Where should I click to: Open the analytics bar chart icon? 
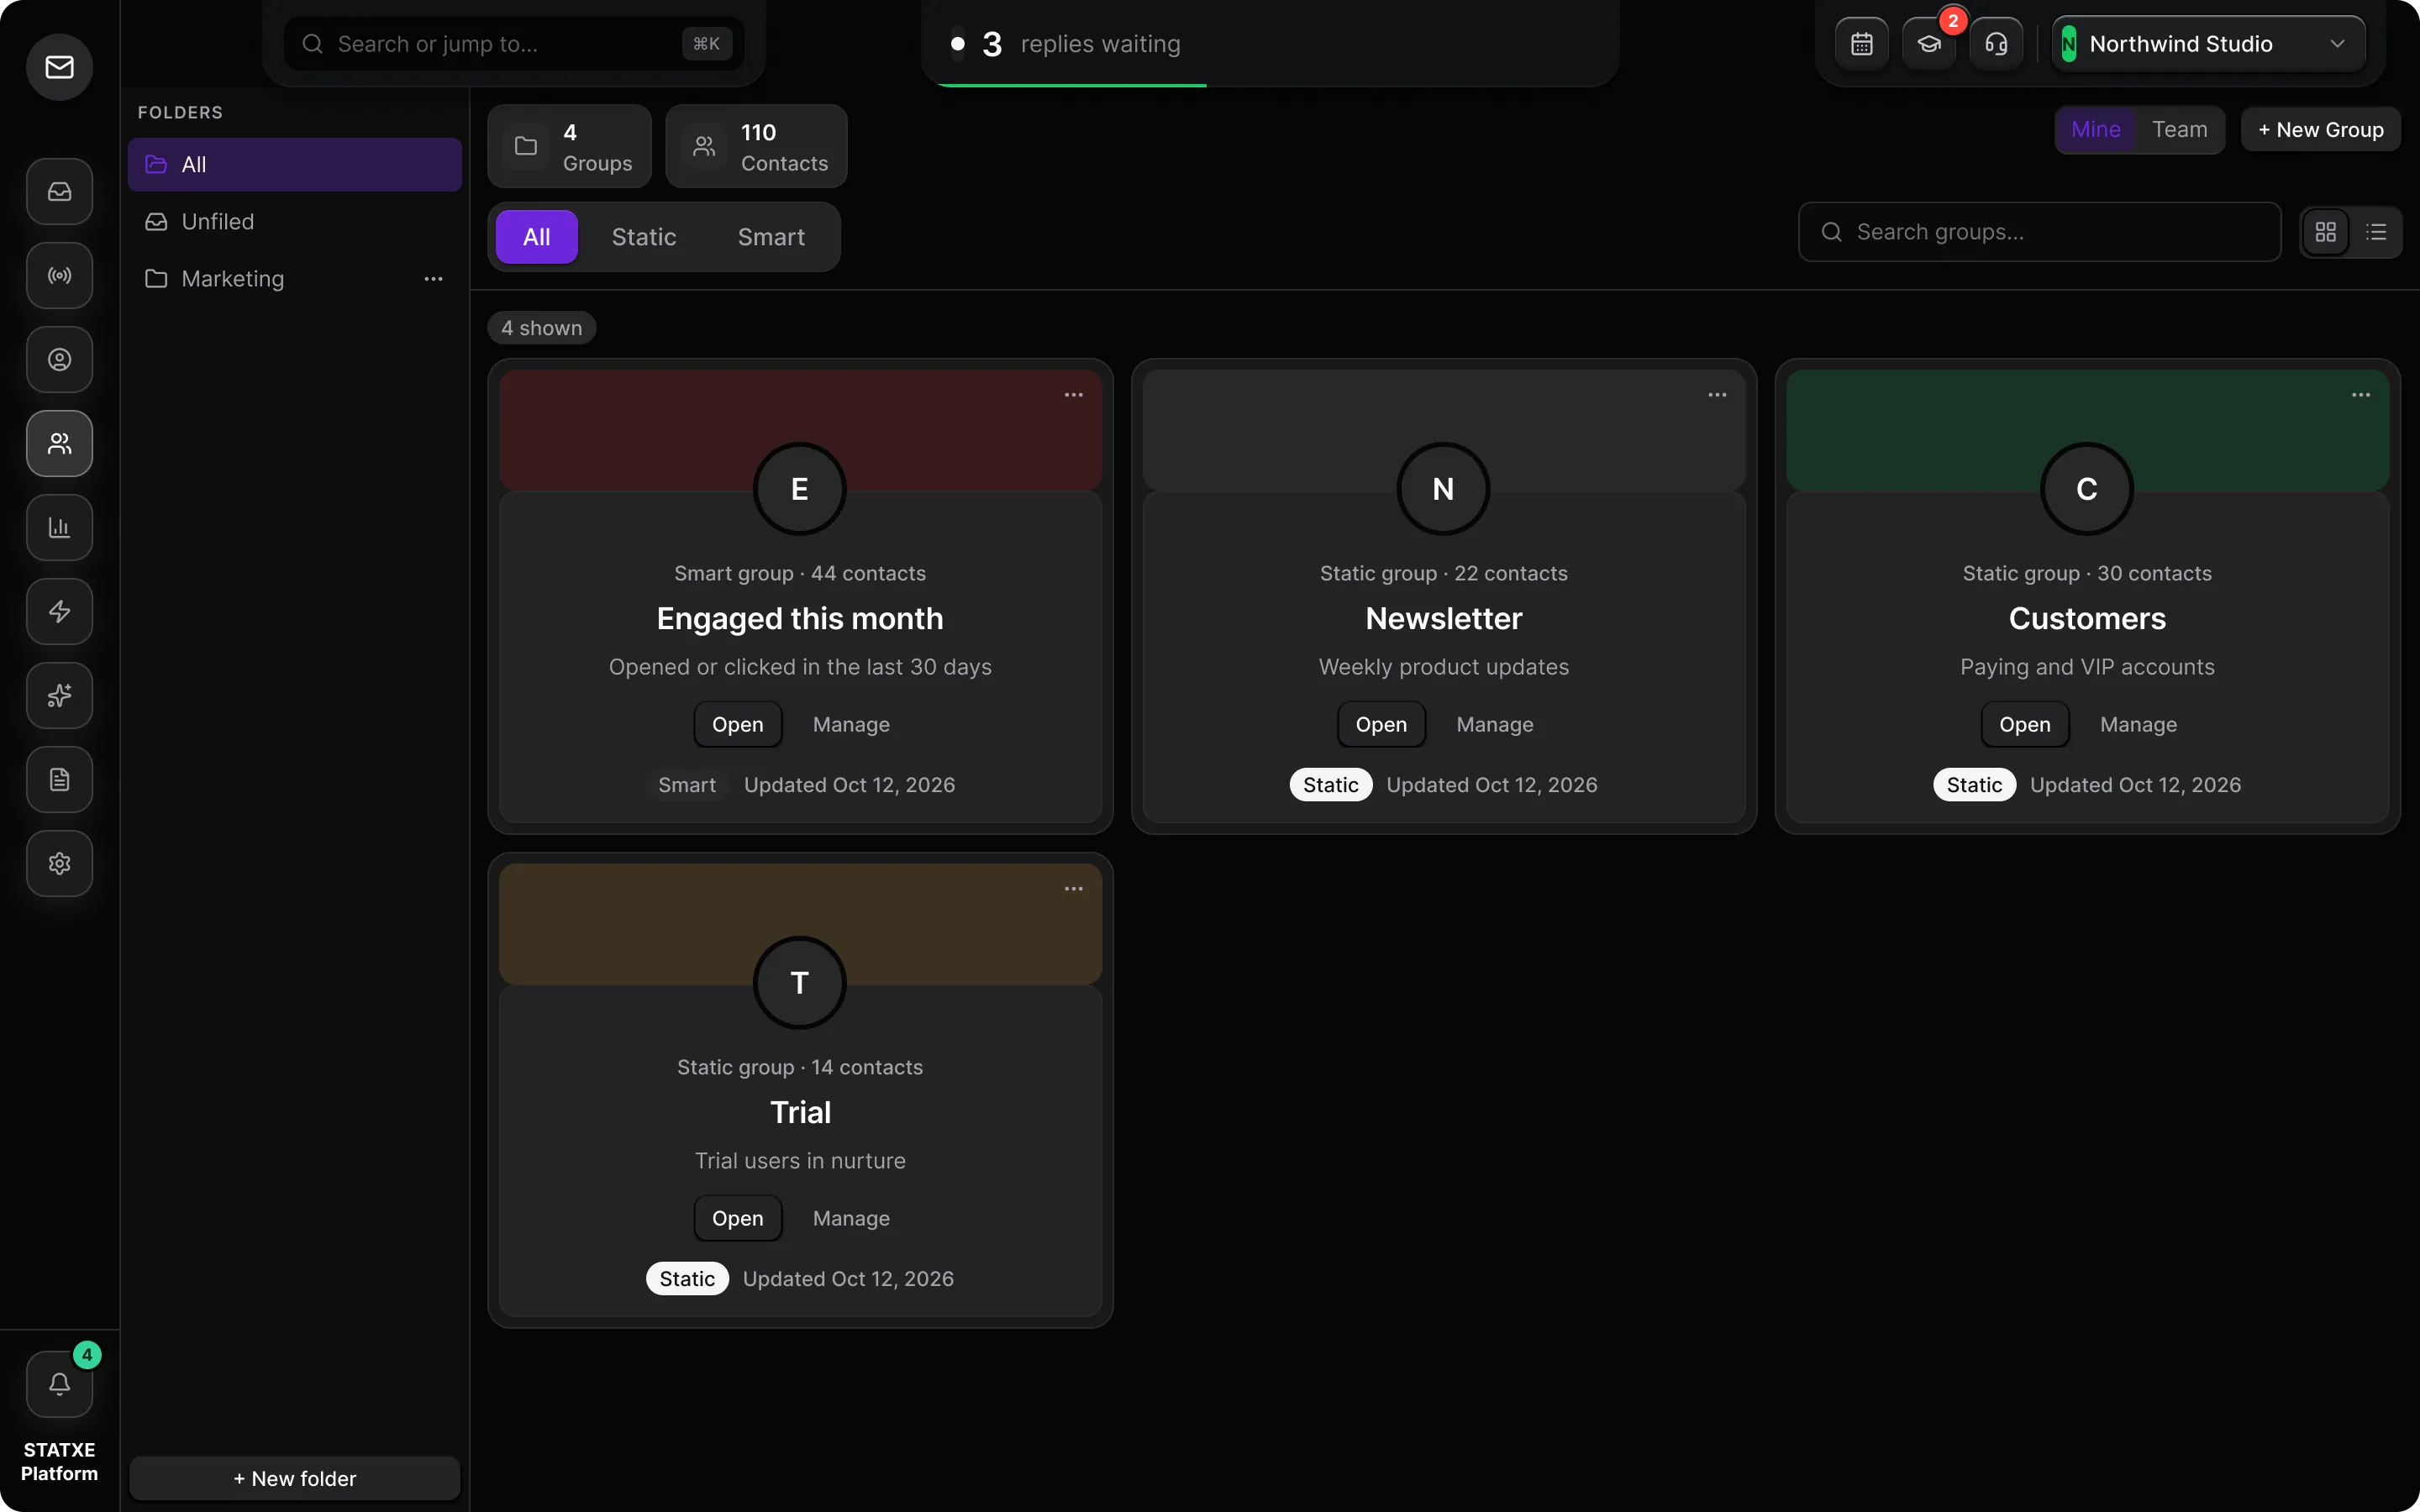[59, 527]
